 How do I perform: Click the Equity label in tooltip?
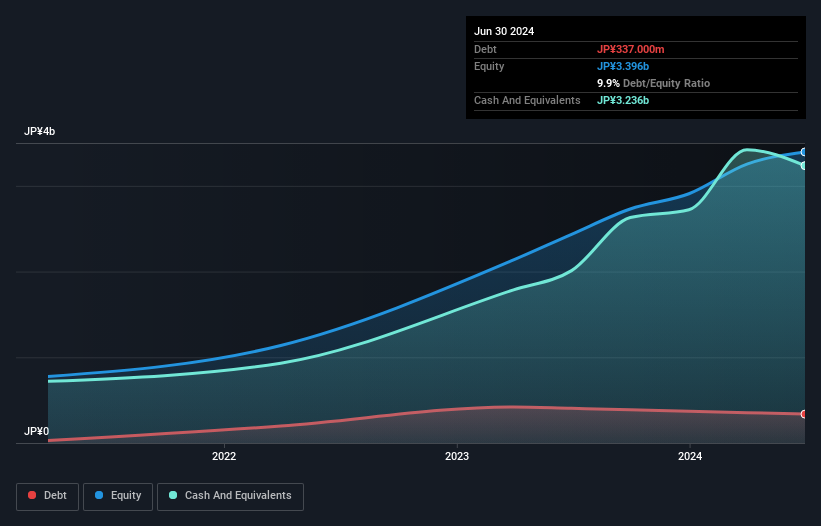coord(489,66)
